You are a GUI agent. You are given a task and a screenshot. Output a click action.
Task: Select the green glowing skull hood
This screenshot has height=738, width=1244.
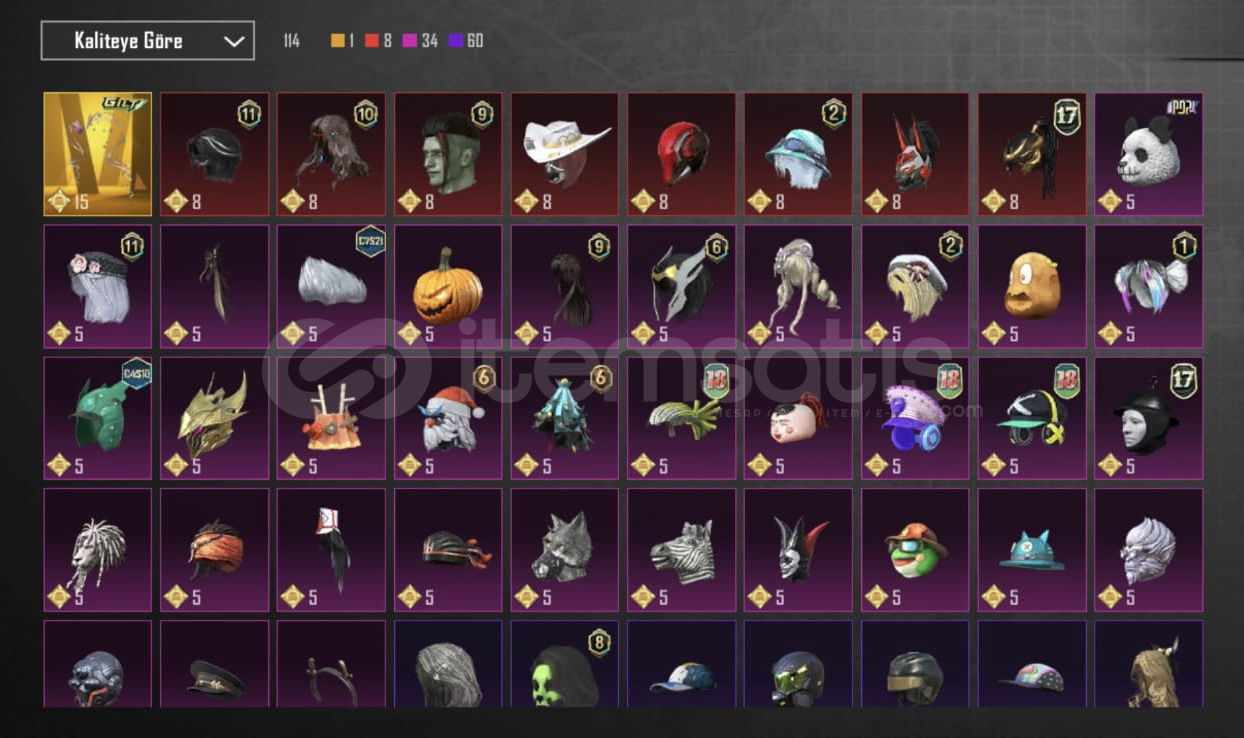click(x=565, y=664)
